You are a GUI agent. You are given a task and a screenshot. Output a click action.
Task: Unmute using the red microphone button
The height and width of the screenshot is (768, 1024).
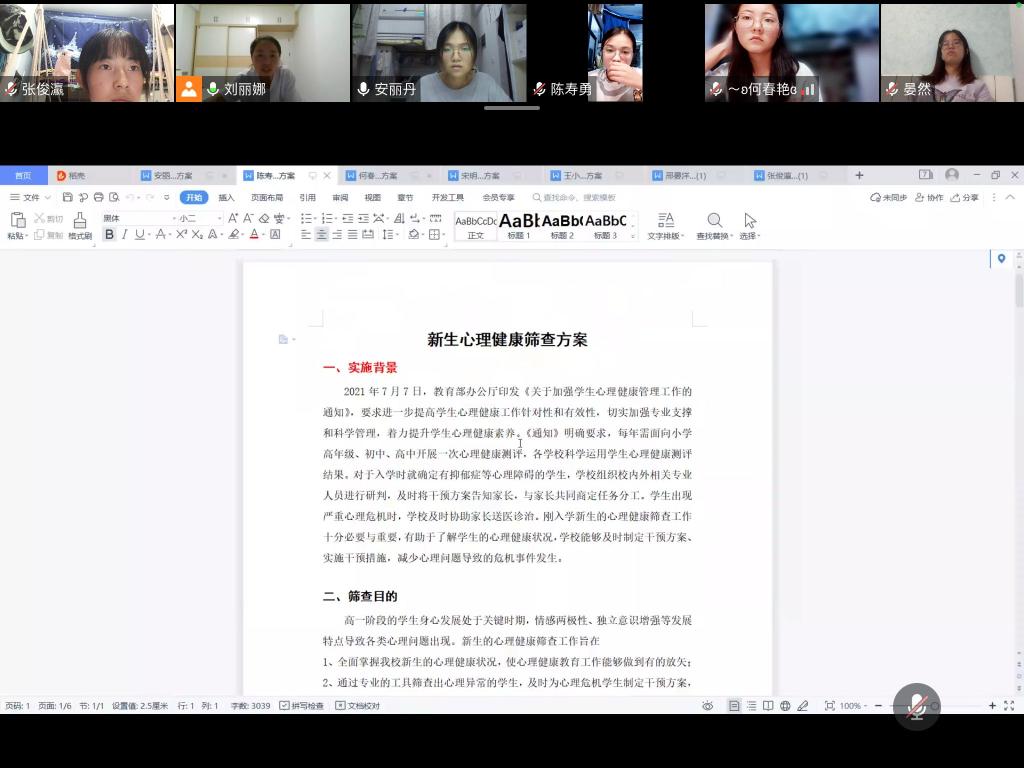pyautogui.click(x=916, y=706)
